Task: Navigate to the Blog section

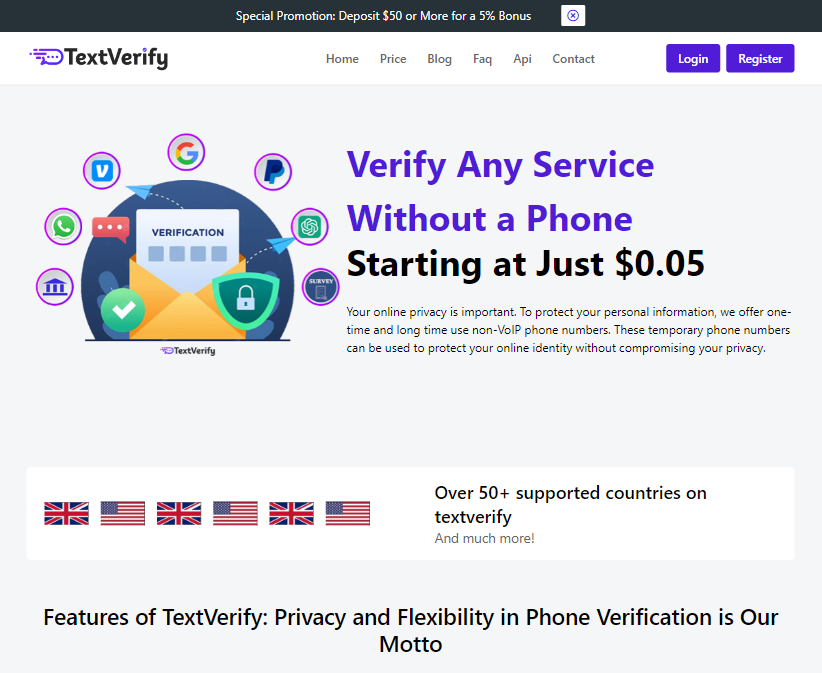Action: click(x=440, y=59)
